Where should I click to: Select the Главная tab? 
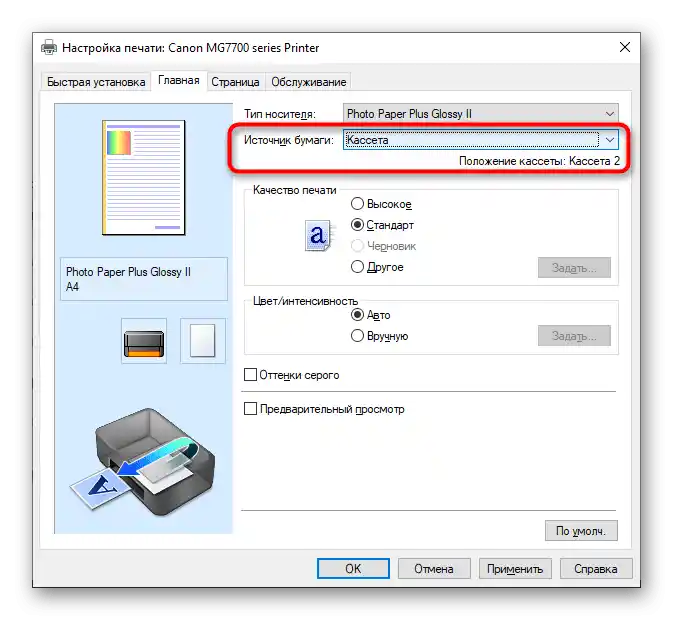point(179,81)
